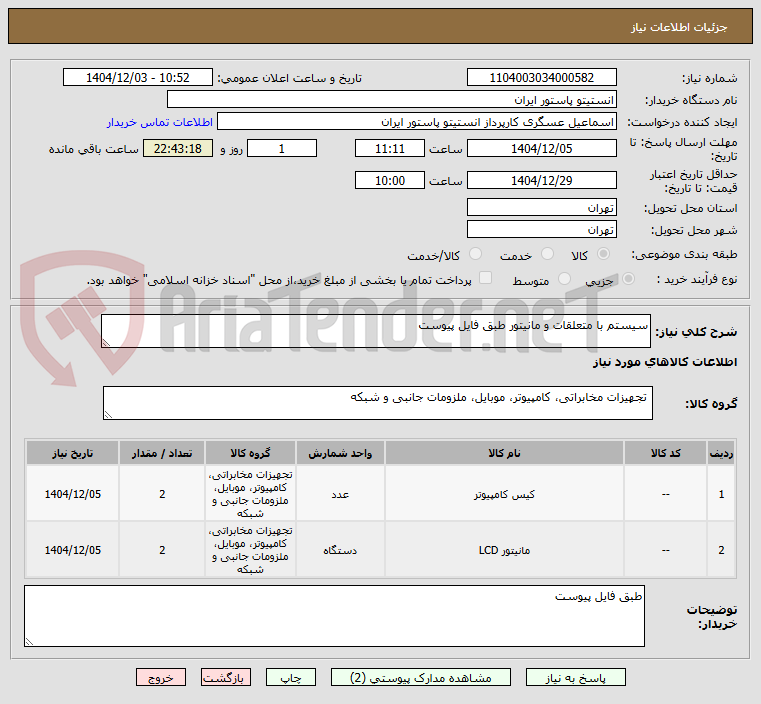
Task: Click quantity 2 in کیس کامپیوتر row
Action: [162, 494]
